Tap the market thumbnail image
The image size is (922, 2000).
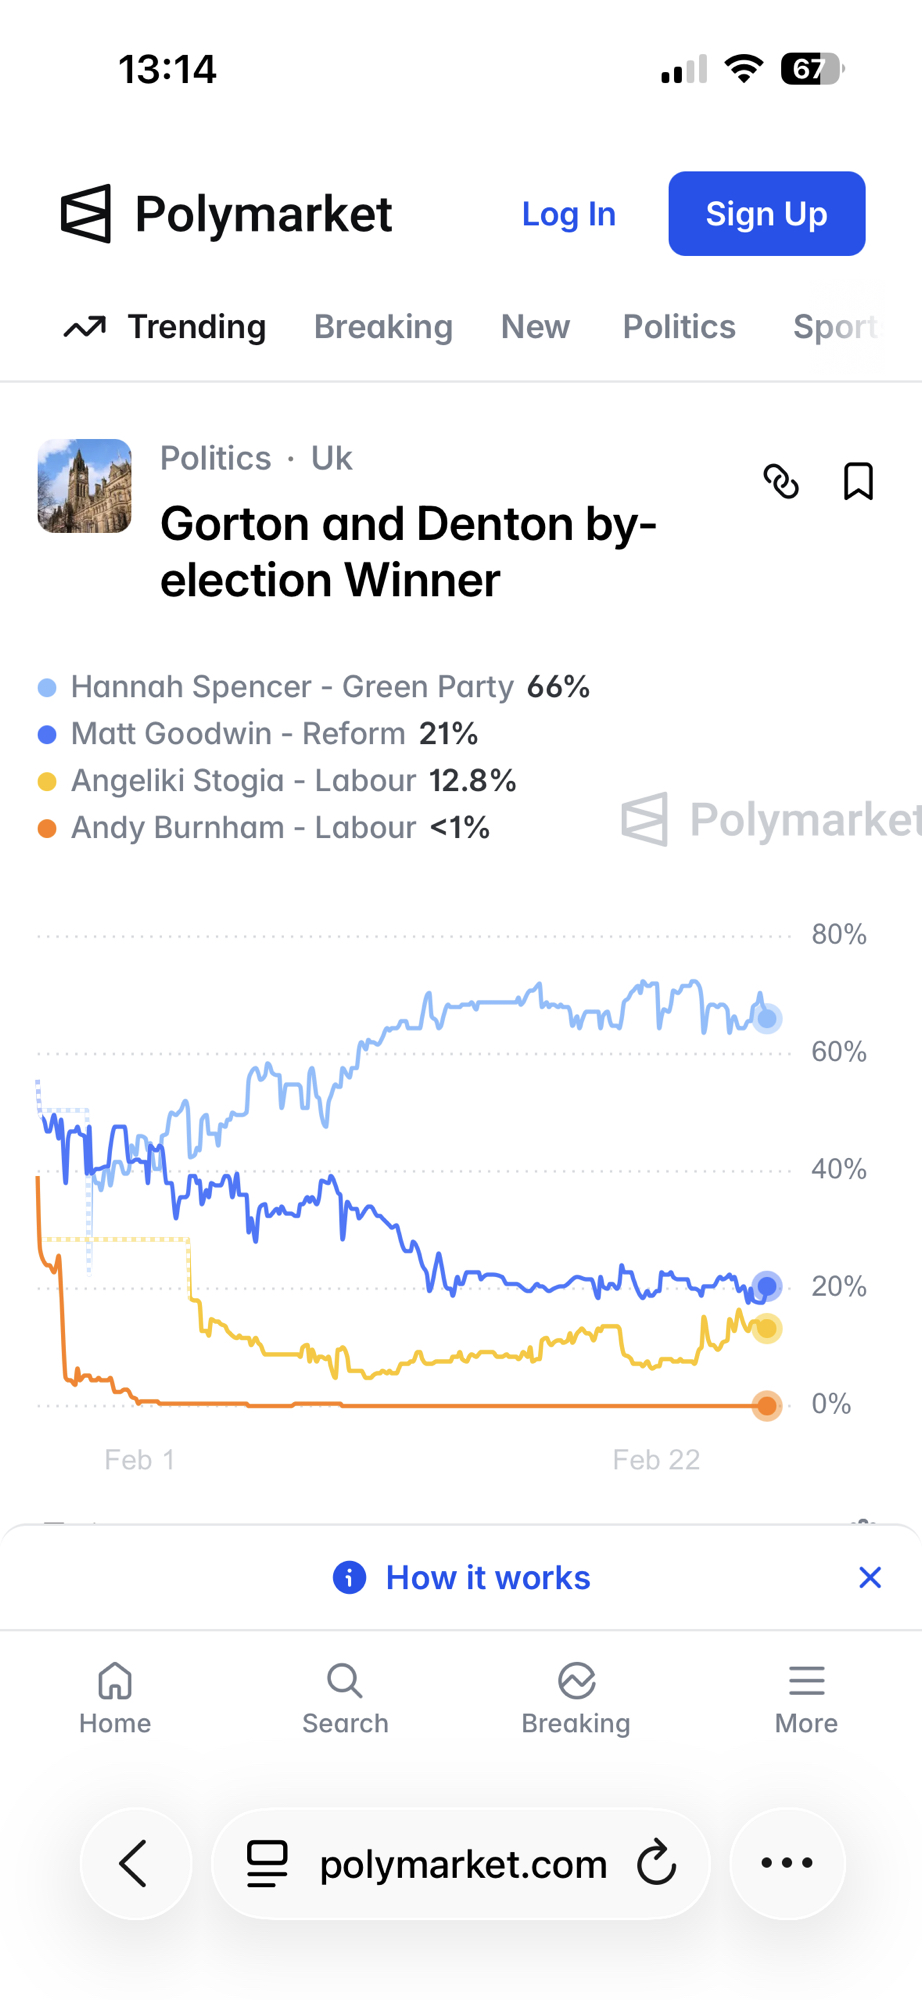(x=85, y=486)
